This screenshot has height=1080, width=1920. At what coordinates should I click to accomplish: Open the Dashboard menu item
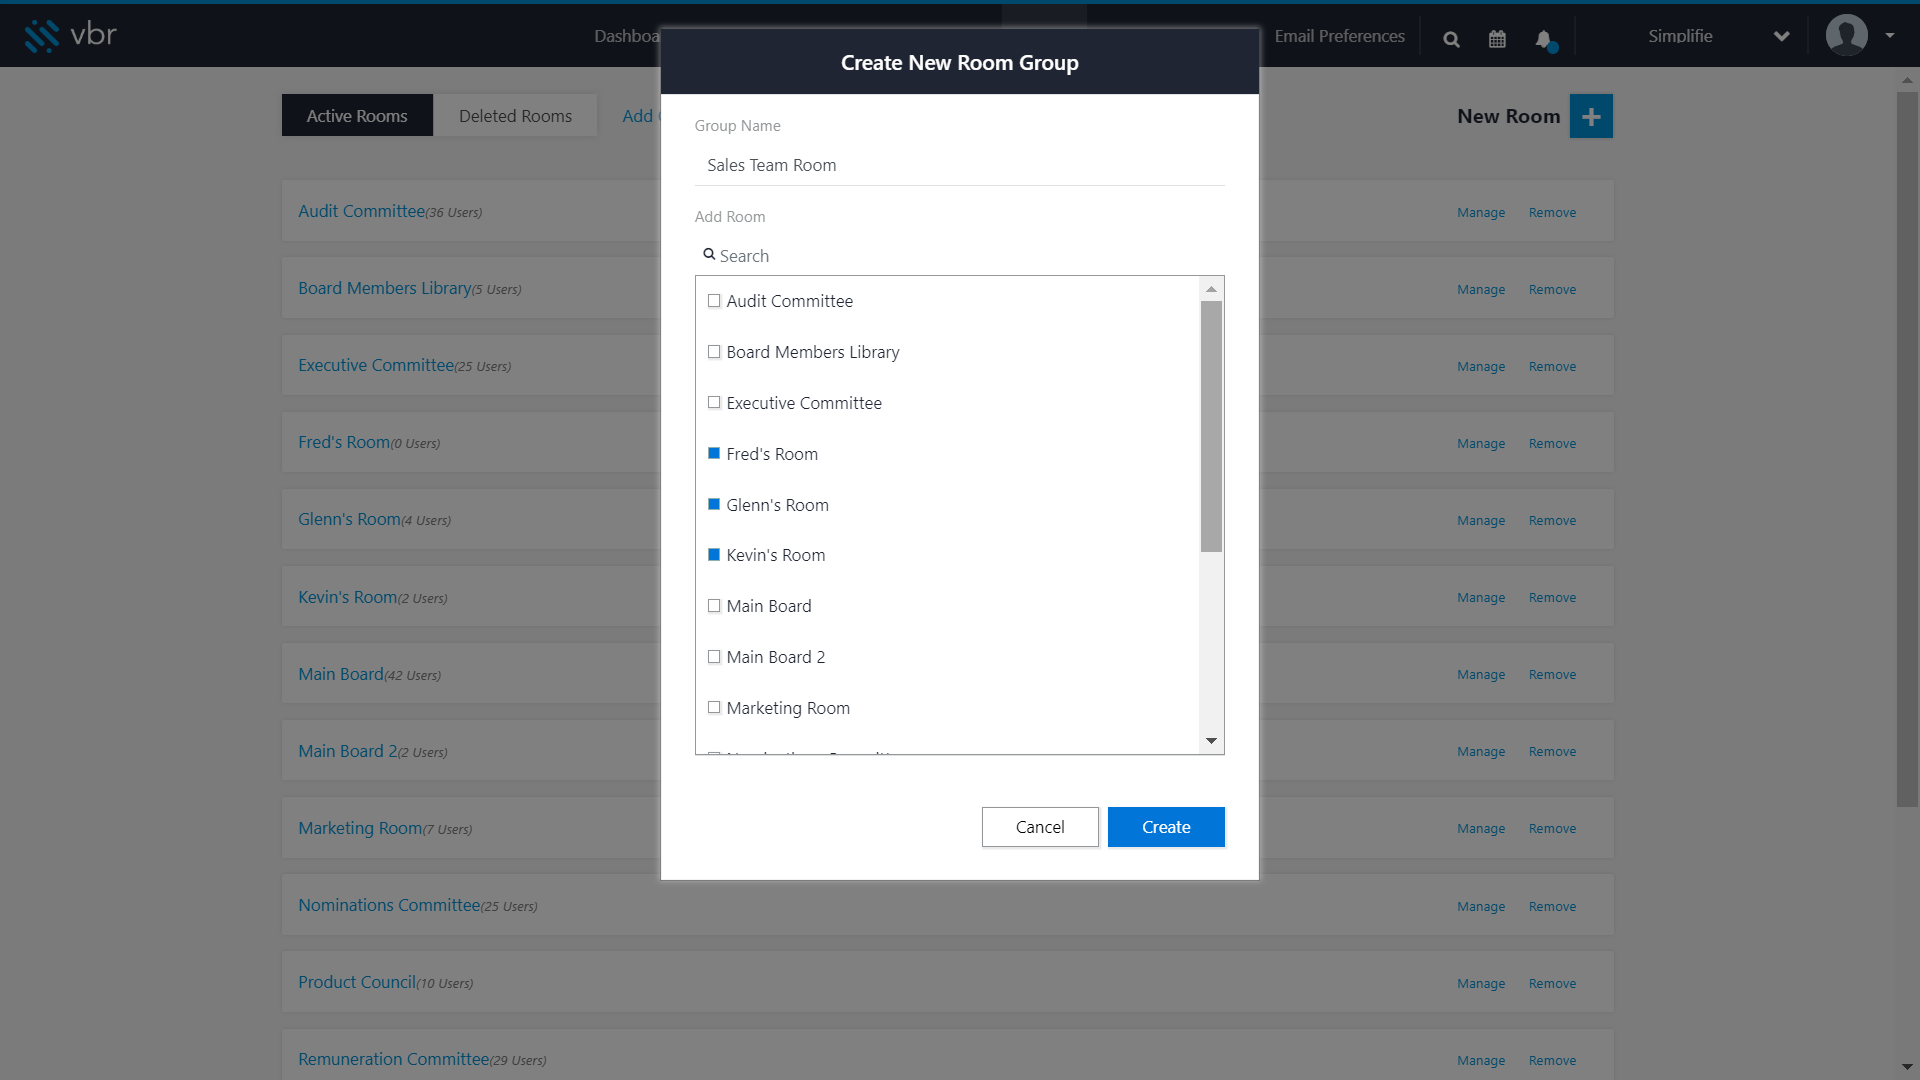coord(627,36)
